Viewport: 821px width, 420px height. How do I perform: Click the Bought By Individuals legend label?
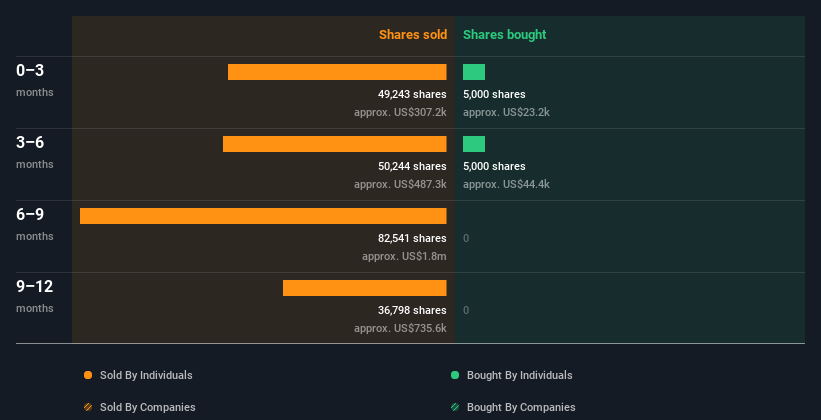point(519,375)
